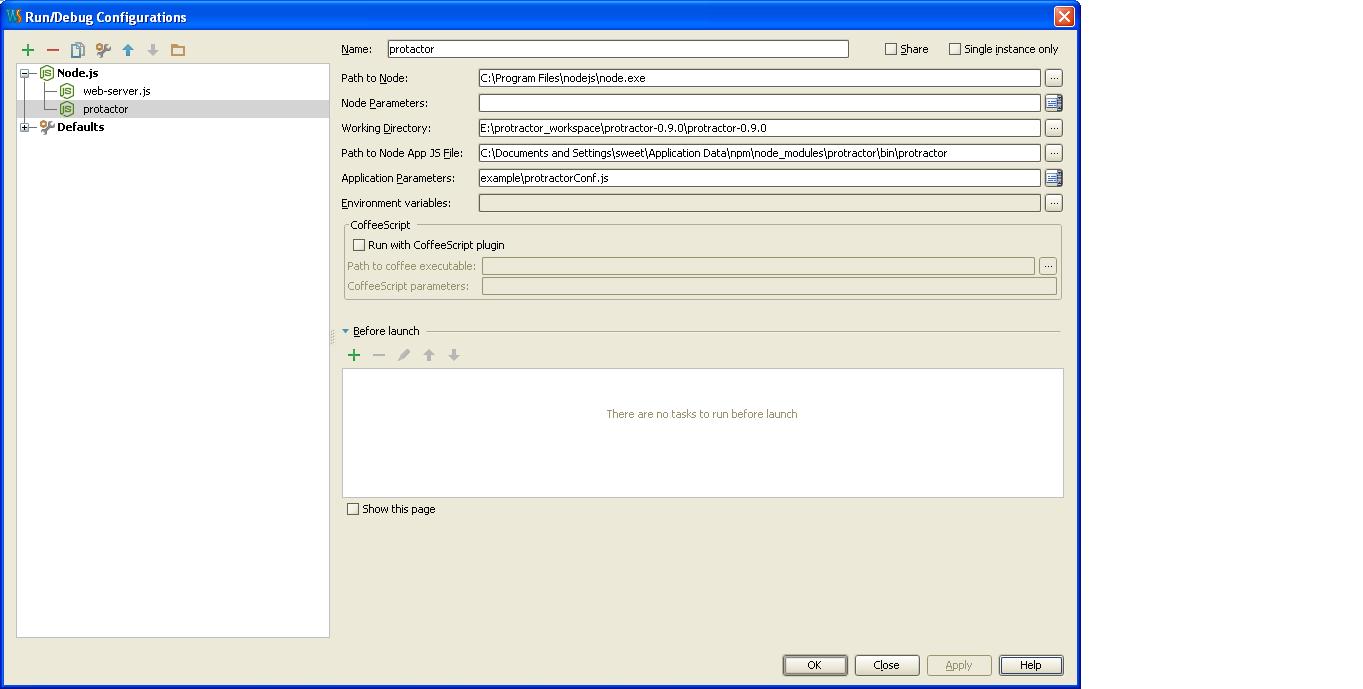Viewport: 1363px width, 689px height.
Task: Remove Before launch task minus icon
Action: click(379, 355)
